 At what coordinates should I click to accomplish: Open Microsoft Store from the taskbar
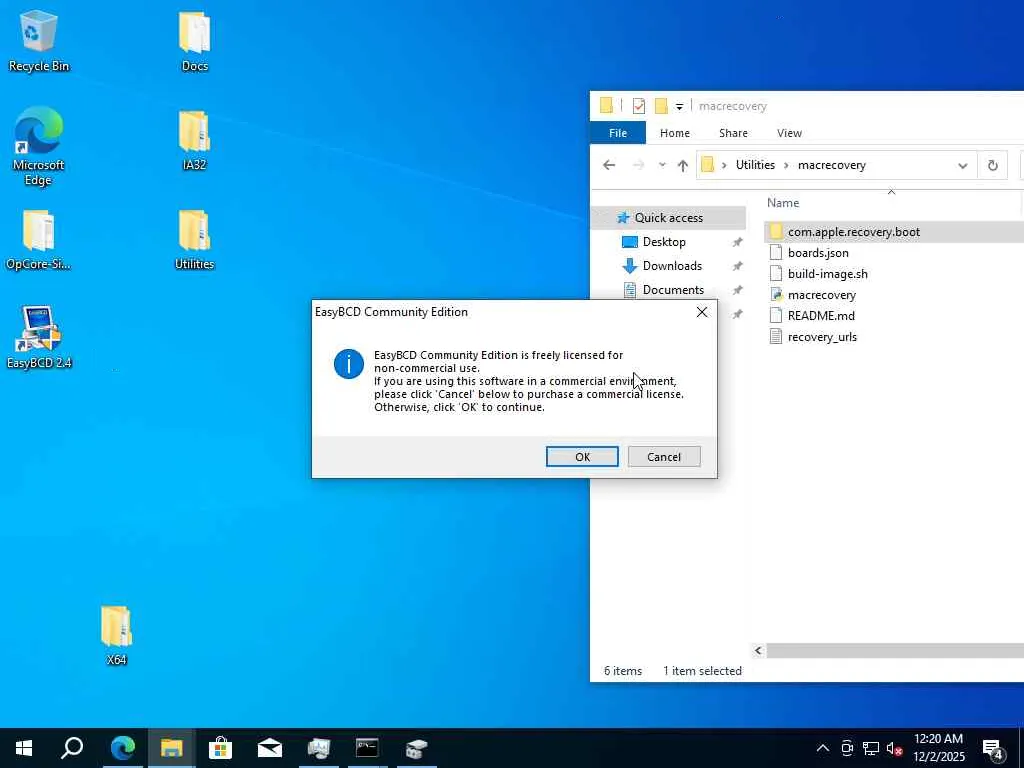(x=220, y=748)
